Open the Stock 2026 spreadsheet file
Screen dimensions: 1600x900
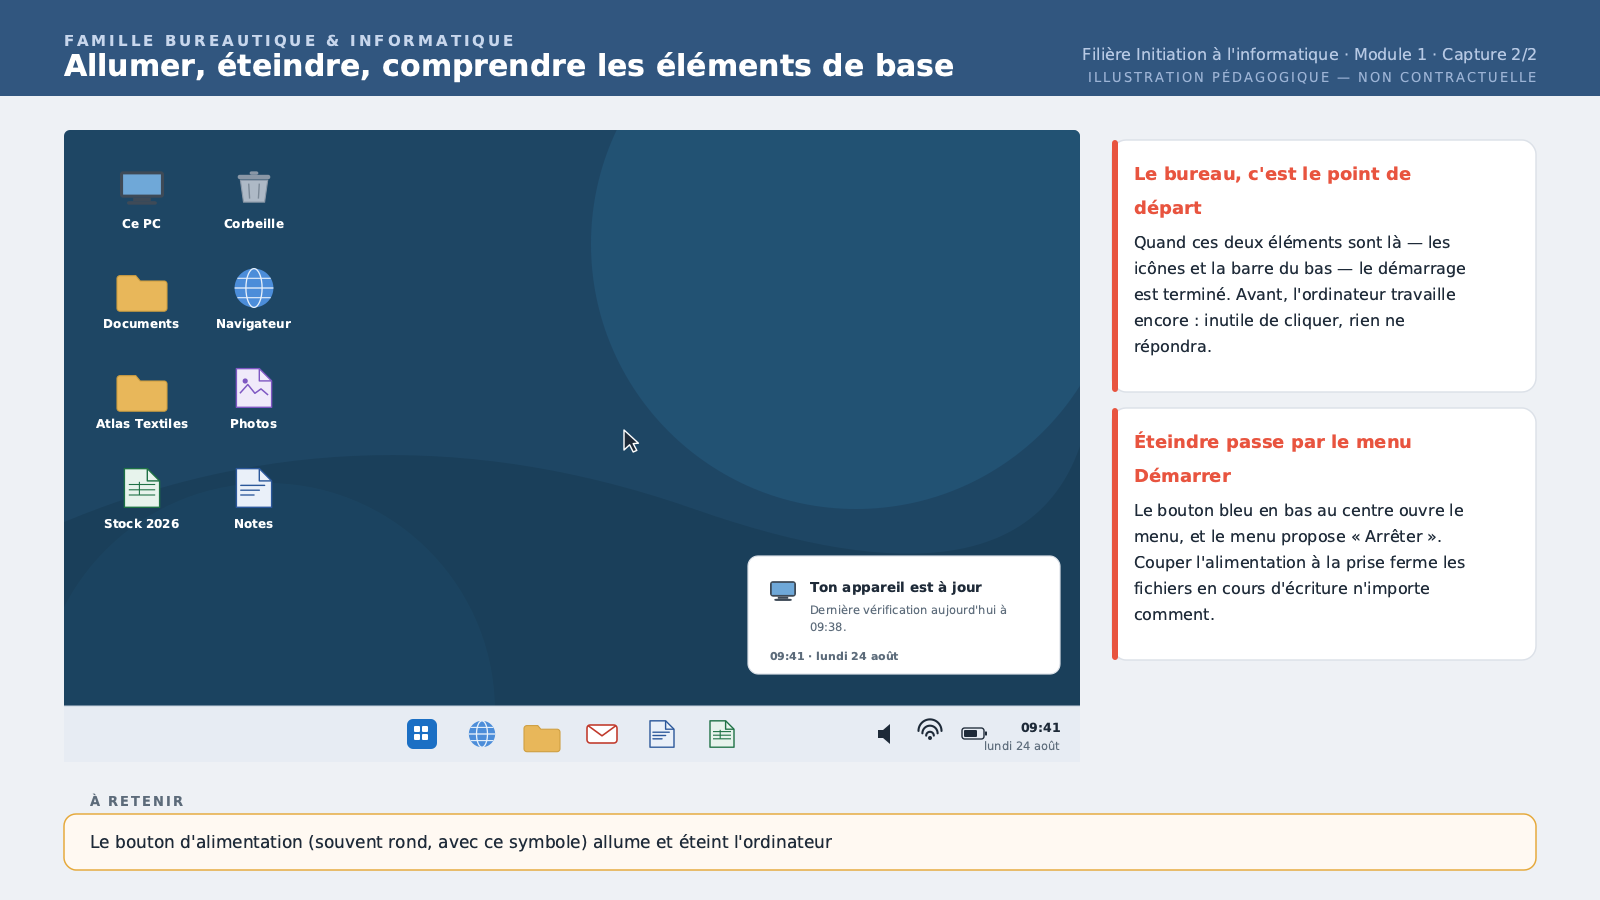pyautogui.click(x=141, y=499)
